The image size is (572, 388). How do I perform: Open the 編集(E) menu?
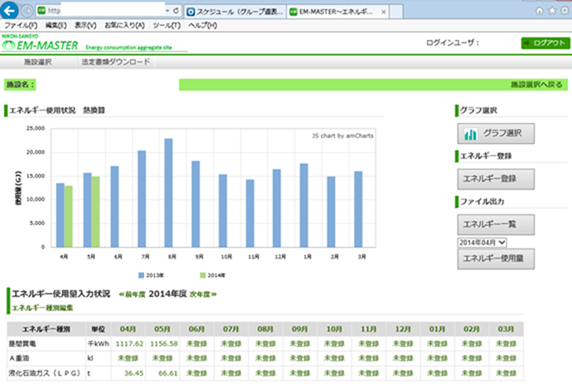[x=56, y=26]
